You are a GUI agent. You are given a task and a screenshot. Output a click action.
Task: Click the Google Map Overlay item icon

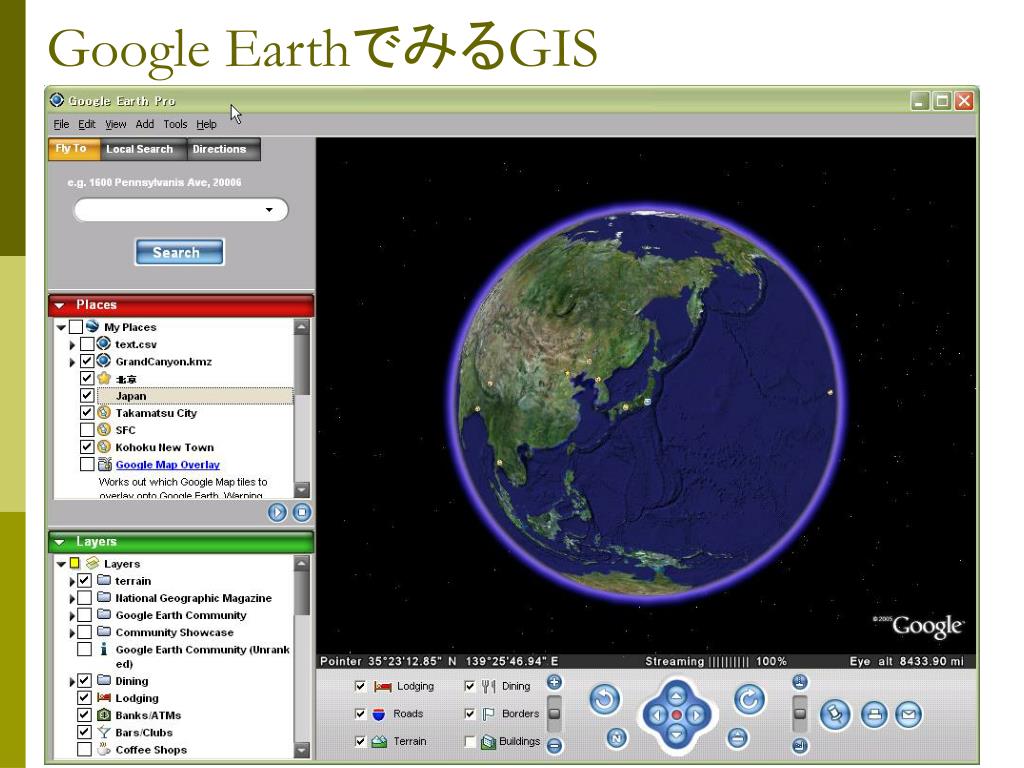(104, 464)
